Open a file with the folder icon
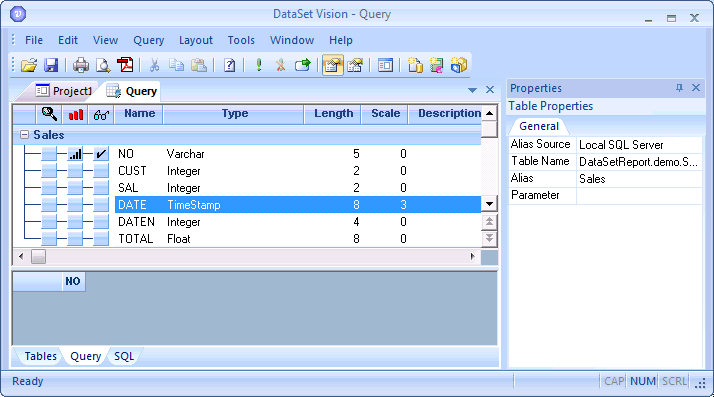The width and height of the screenshot is (714, 397). (x=29, y=65)
